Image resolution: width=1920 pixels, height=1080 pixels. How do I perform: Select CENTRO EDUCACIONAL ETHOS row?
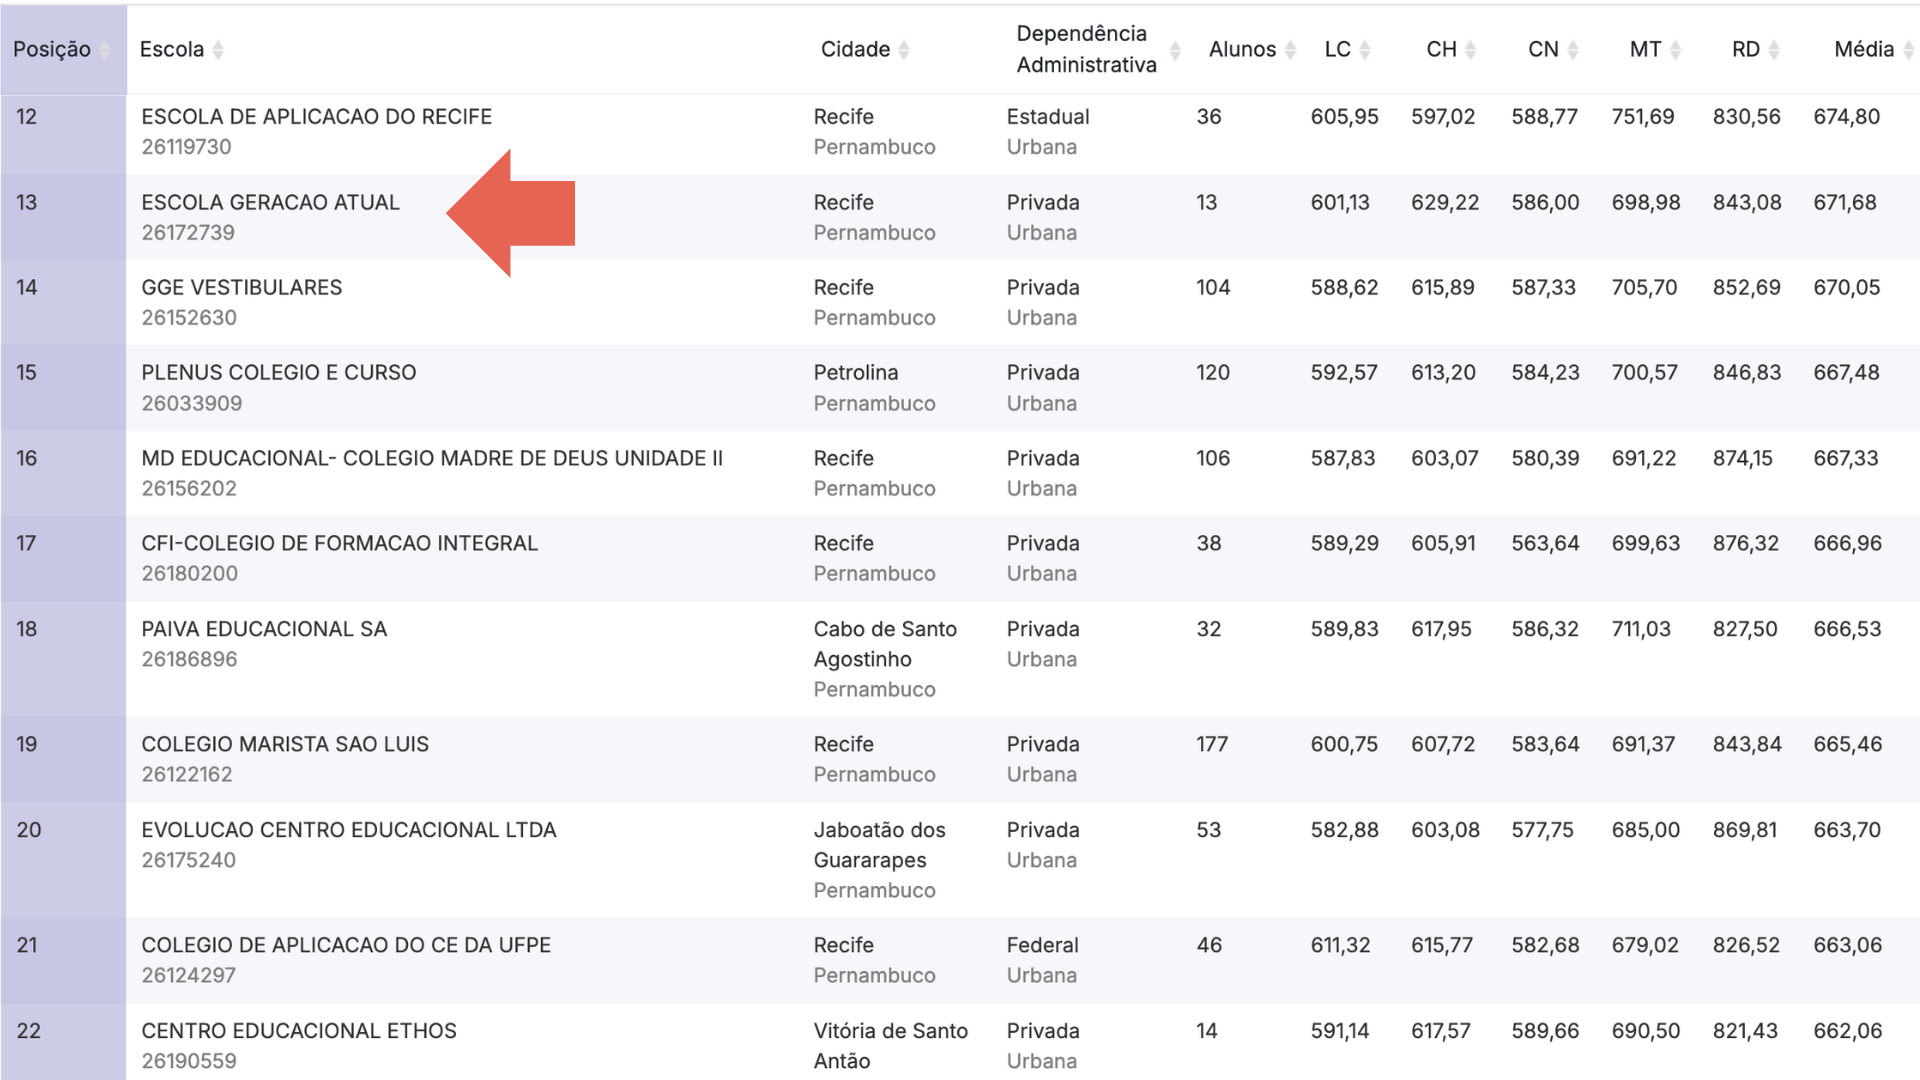click(298, 1031)
